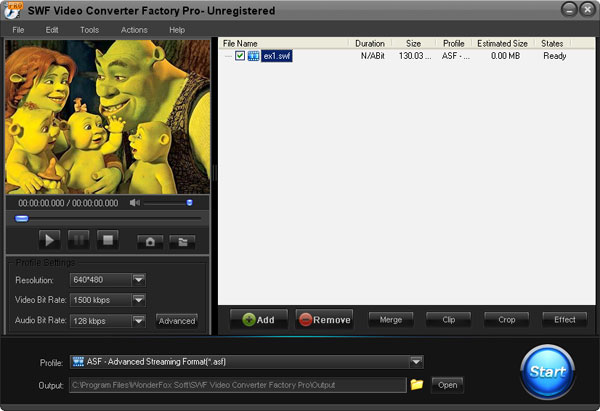Take a snapshot with the camera icon

click(x=150, y=242)
